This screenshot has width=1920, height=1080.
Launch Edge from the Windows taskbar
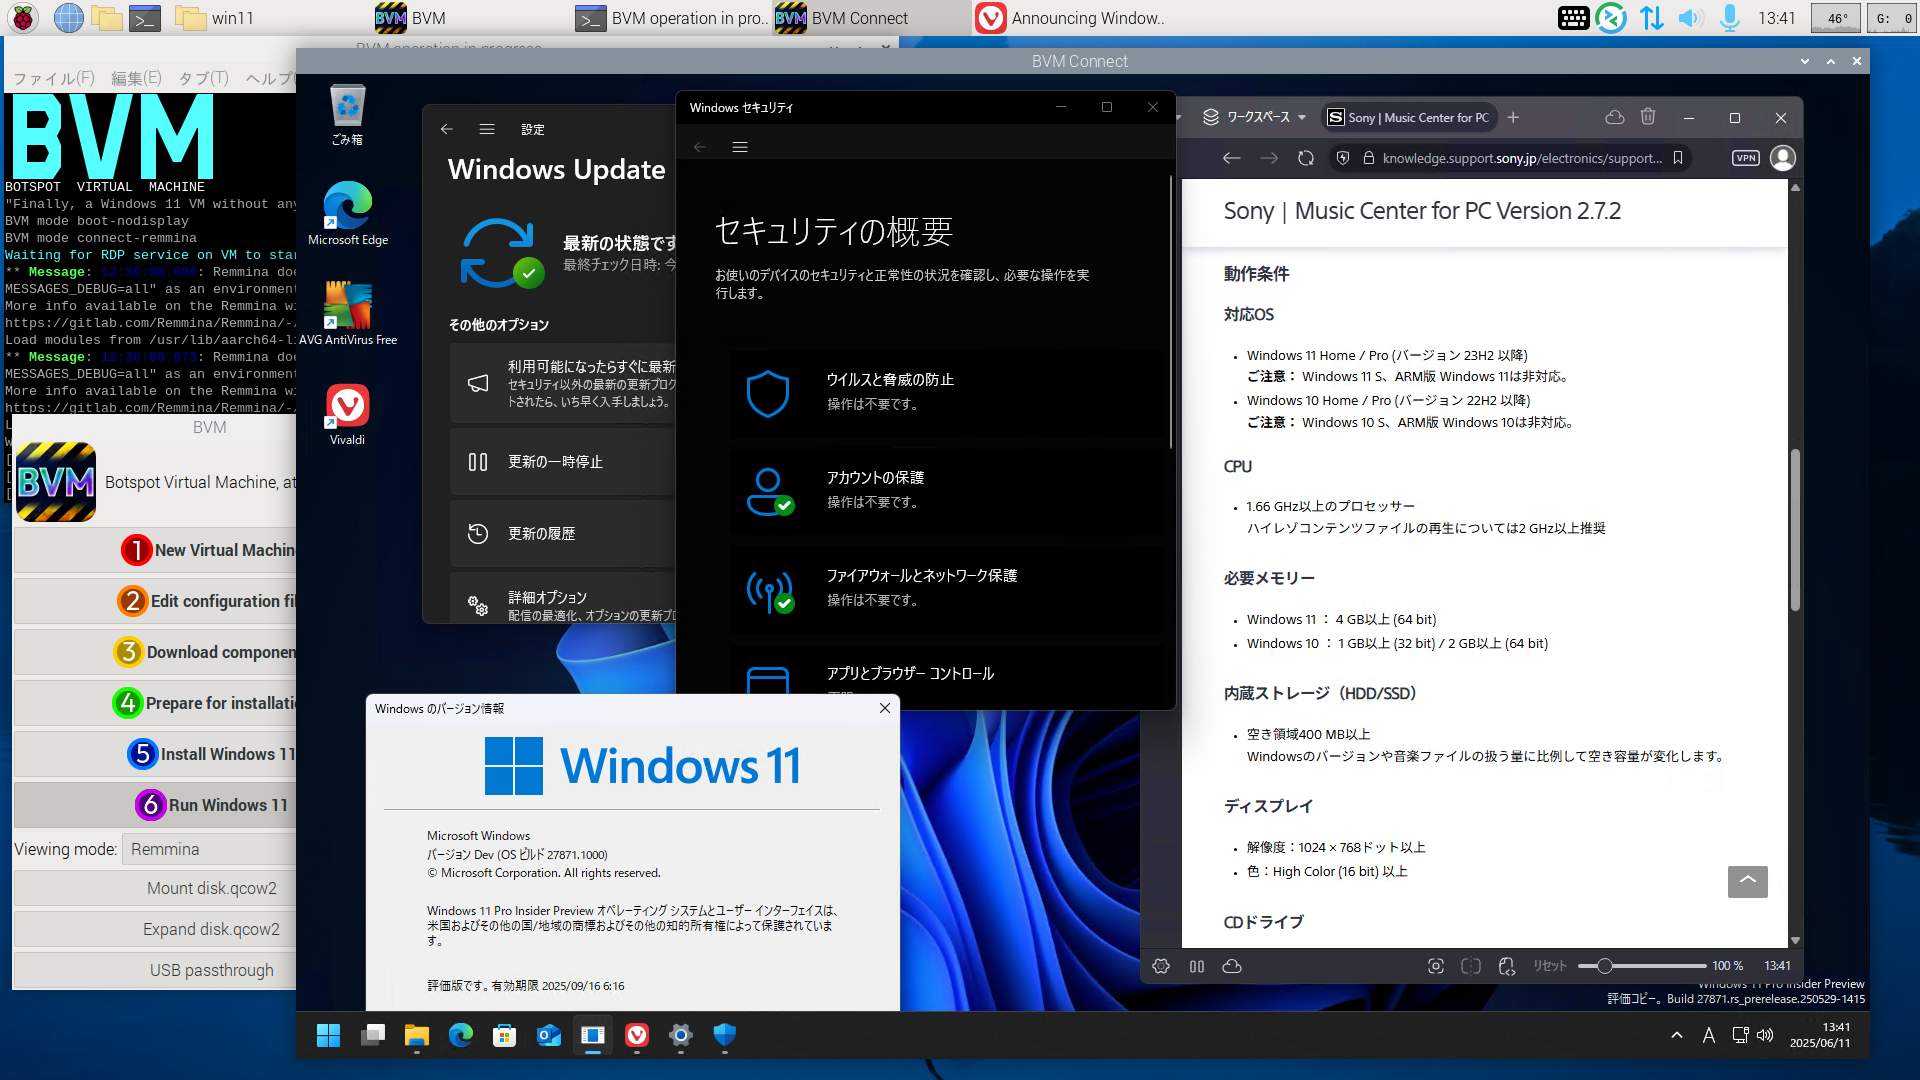(461, 1035)
